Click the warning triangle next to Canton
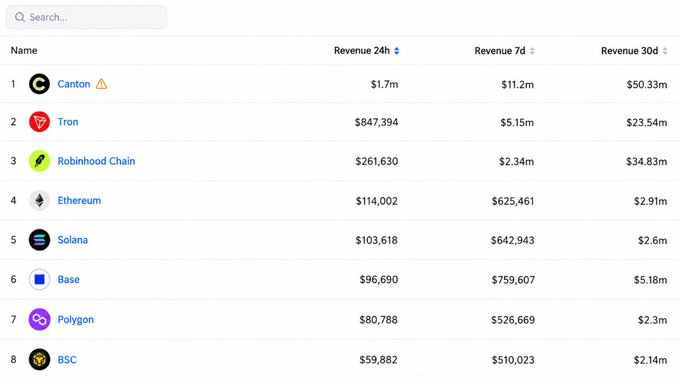The image size is (679, 382). (101, 84)
